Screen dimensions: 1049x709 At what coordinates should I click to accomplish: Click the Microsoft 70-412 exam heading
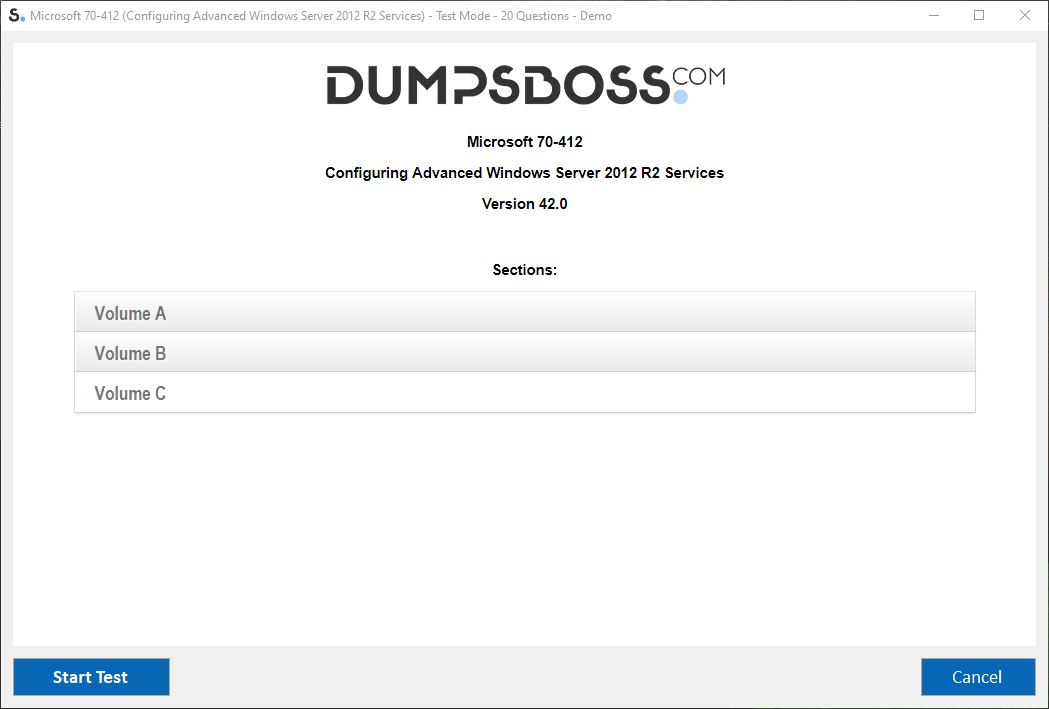[524, 142]
